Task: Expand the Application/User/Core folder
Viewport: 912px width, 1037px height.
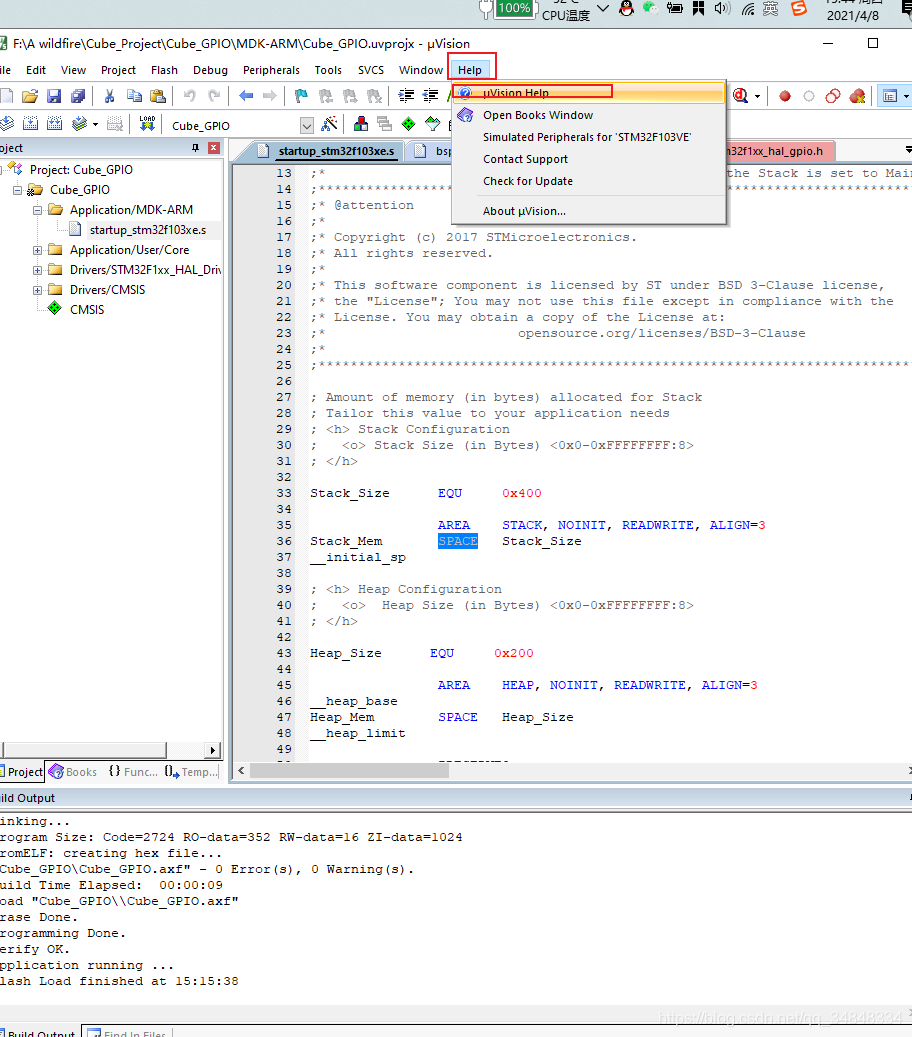Action: tap(38, 251)
